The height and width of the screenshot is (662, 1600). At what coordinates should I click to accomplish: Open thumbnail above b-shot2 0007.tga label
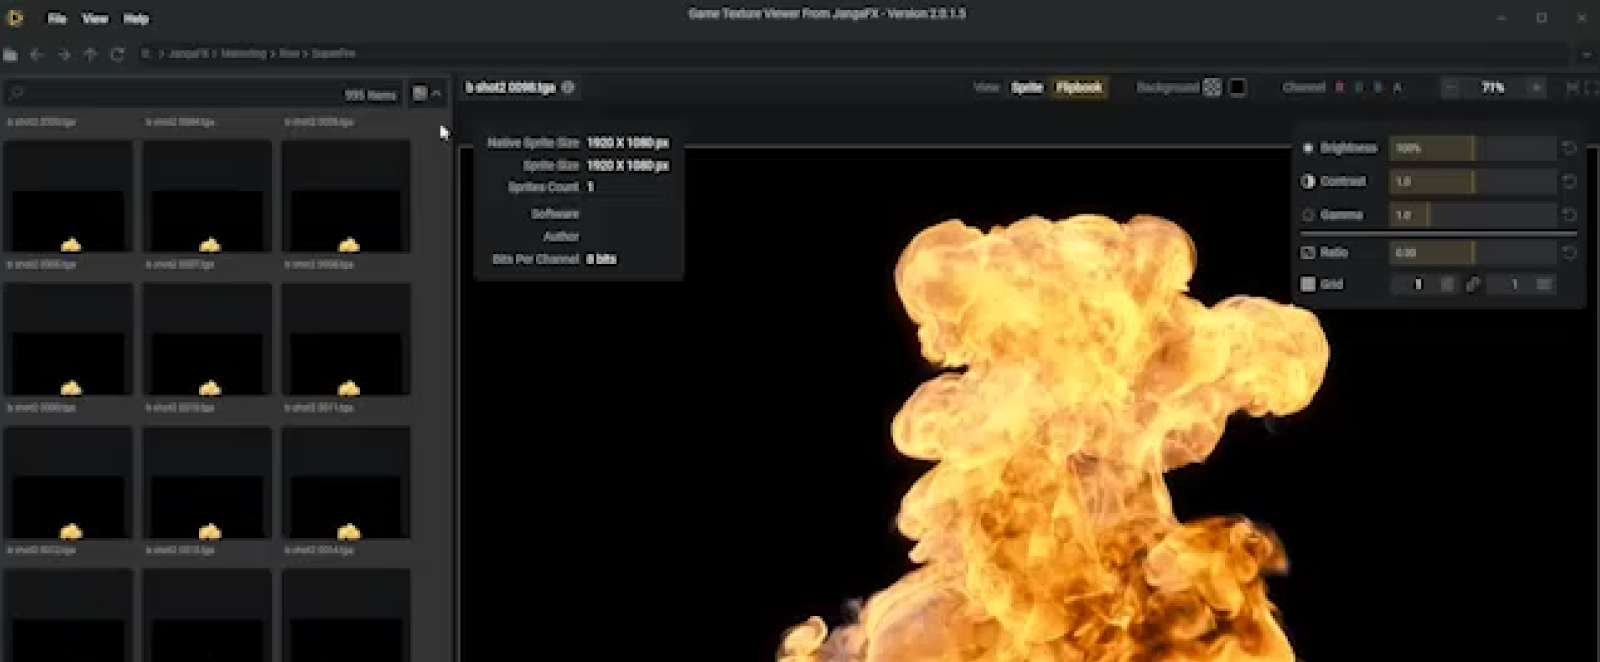pos(207,196)
